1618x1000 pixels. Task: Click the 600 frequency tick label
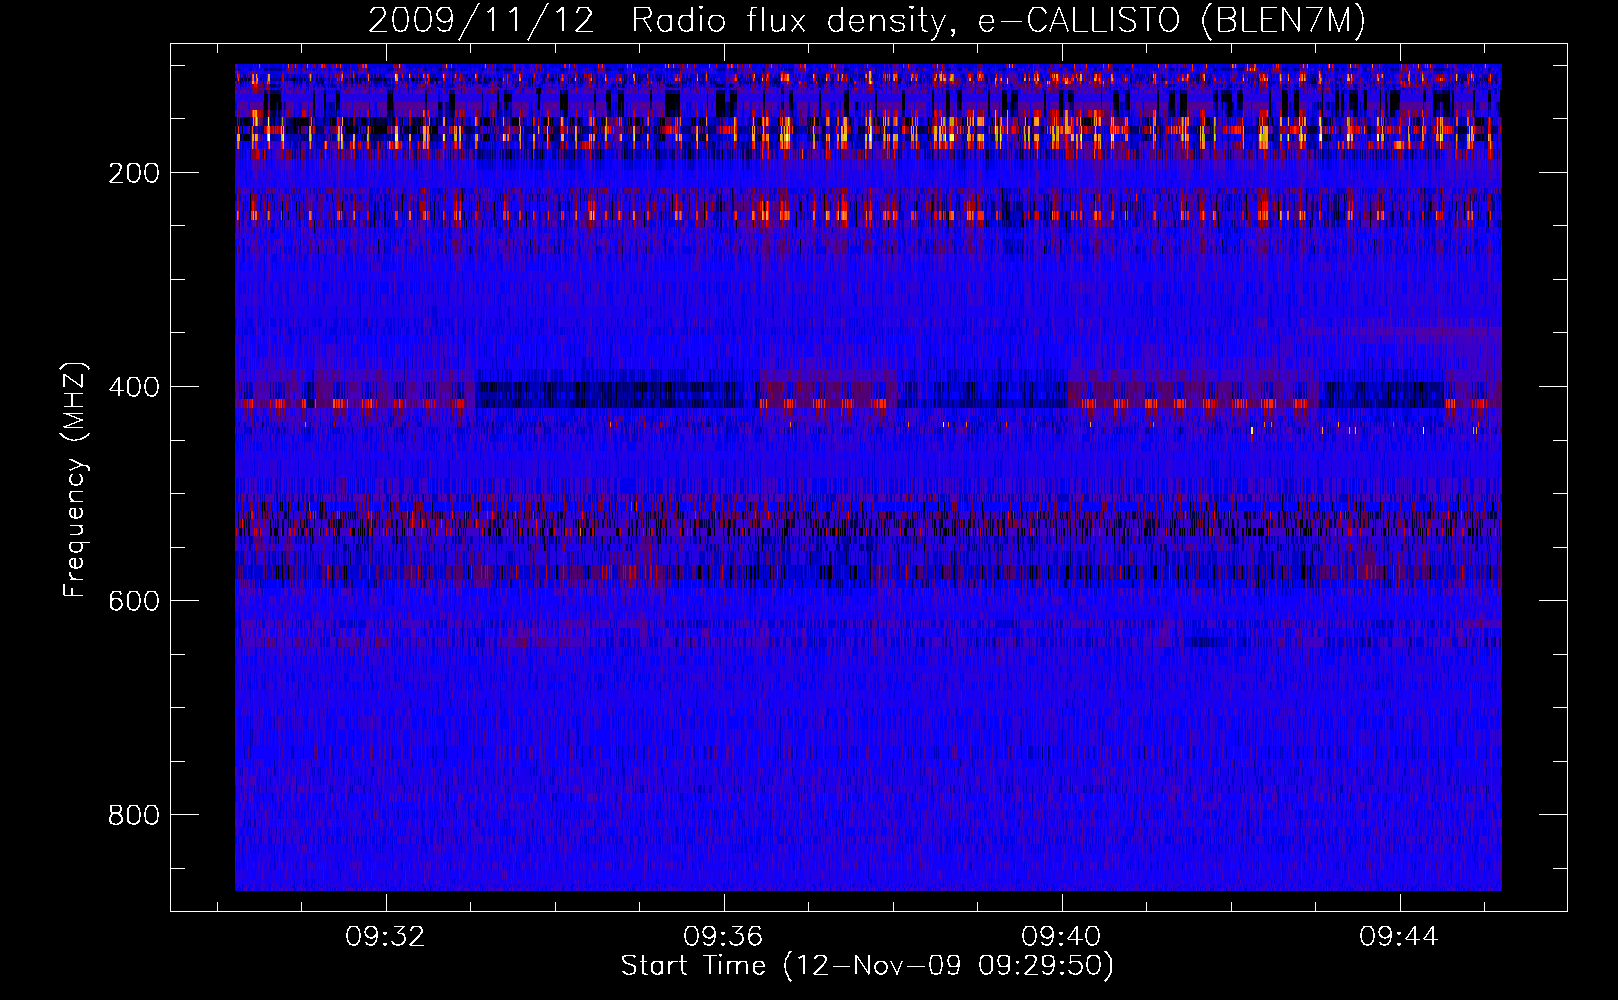(134, 601)
